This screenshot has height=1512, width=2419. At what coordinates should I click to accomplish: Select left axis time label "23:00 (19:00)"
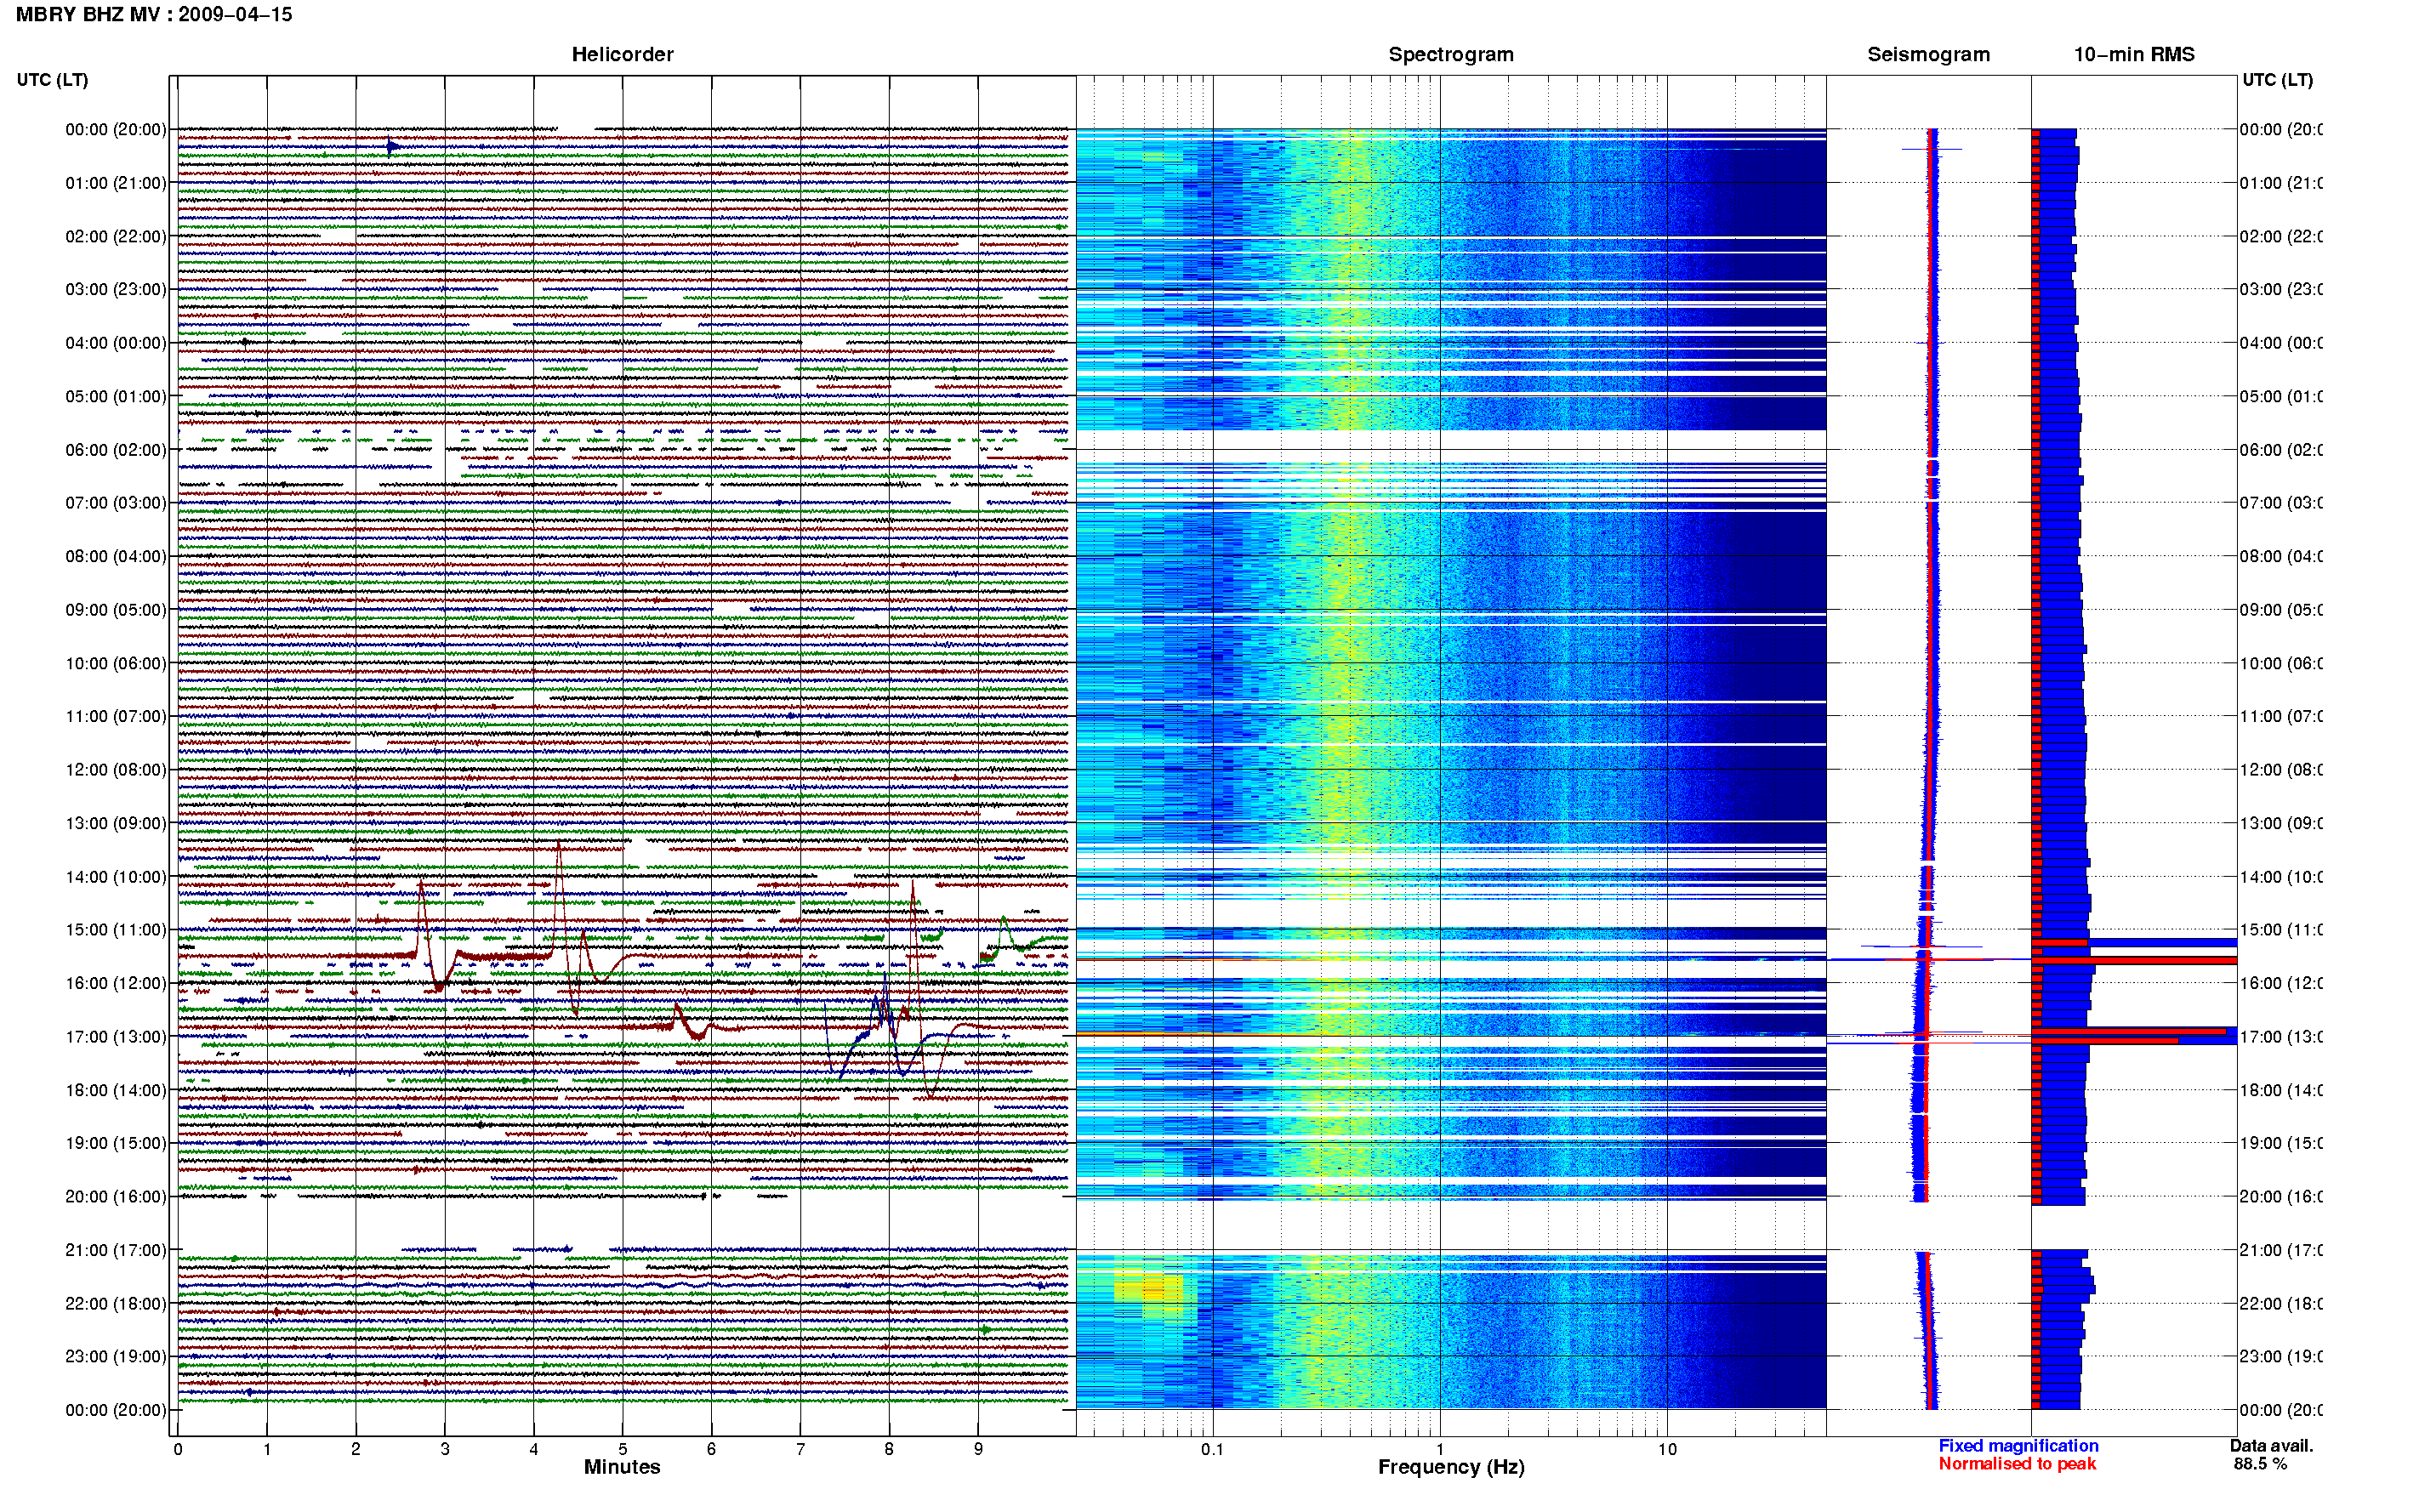[116, 1357]
